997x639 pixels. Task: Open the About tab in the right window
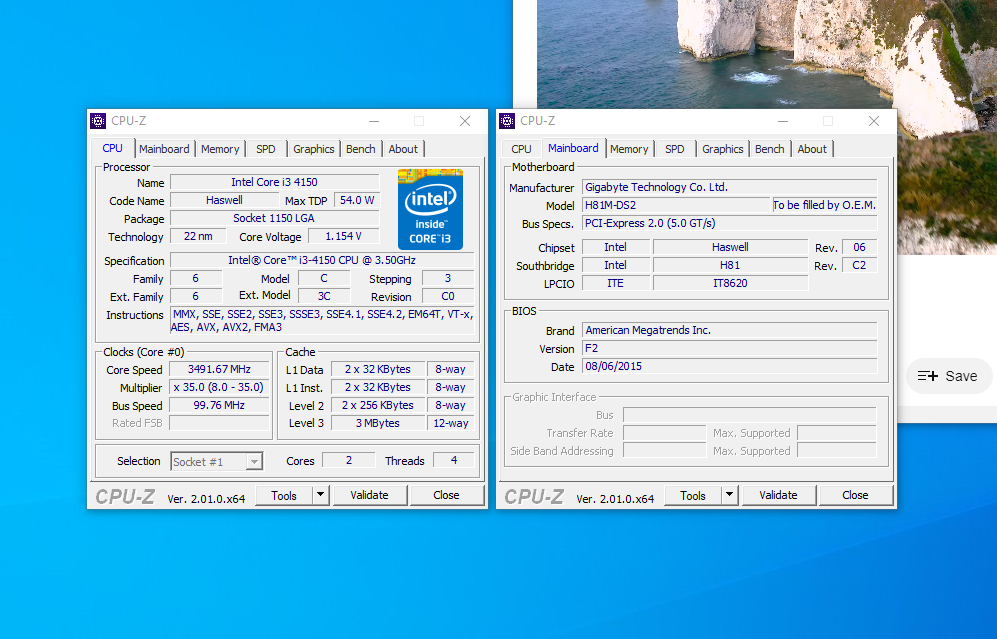812,149
